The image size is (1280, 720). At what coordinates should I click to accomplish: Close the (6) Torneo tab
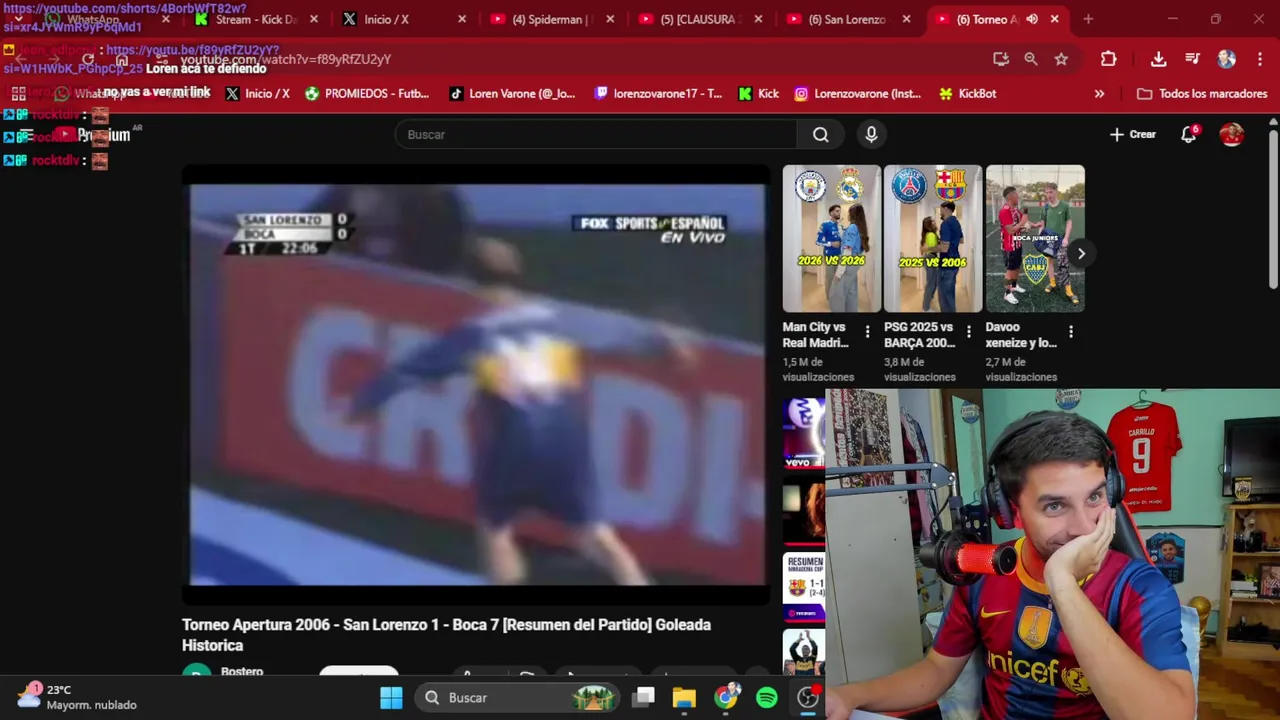(x=1054, y=19)
